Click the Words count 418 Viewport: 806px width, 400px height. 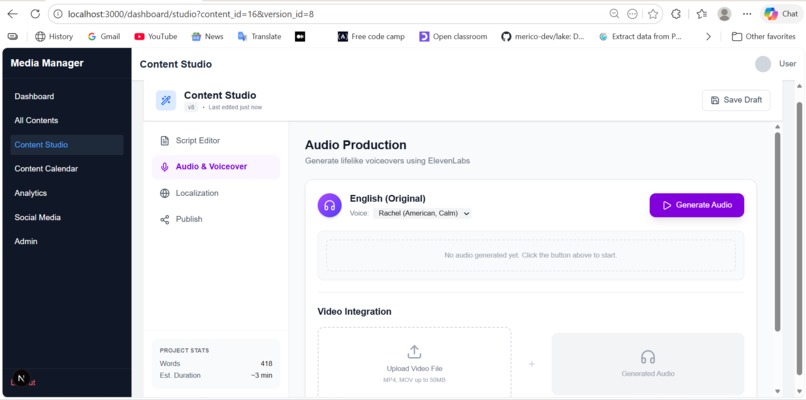pyautogui.click(x=266, y=363)
